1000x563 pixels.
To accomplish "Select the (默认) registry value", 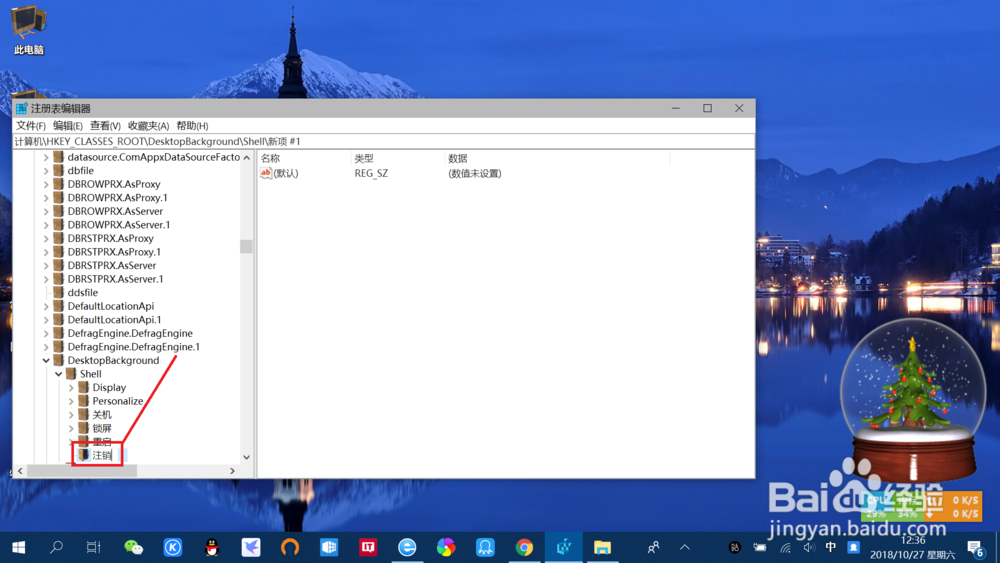I will click(x=280, y=173).
